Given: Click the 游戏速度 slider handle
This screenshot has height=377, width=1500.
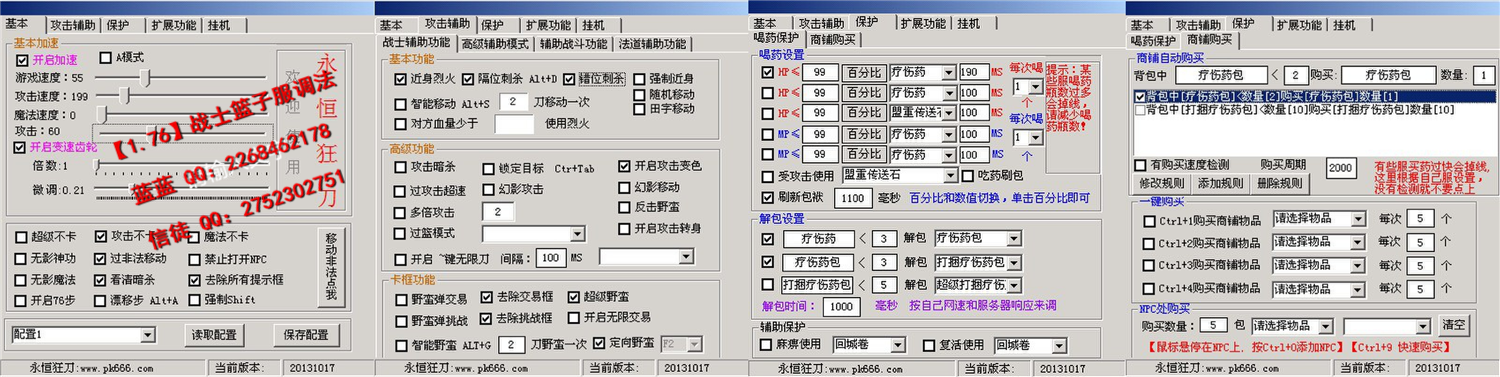Looking at the screenshot, I should tap(145, 77).
